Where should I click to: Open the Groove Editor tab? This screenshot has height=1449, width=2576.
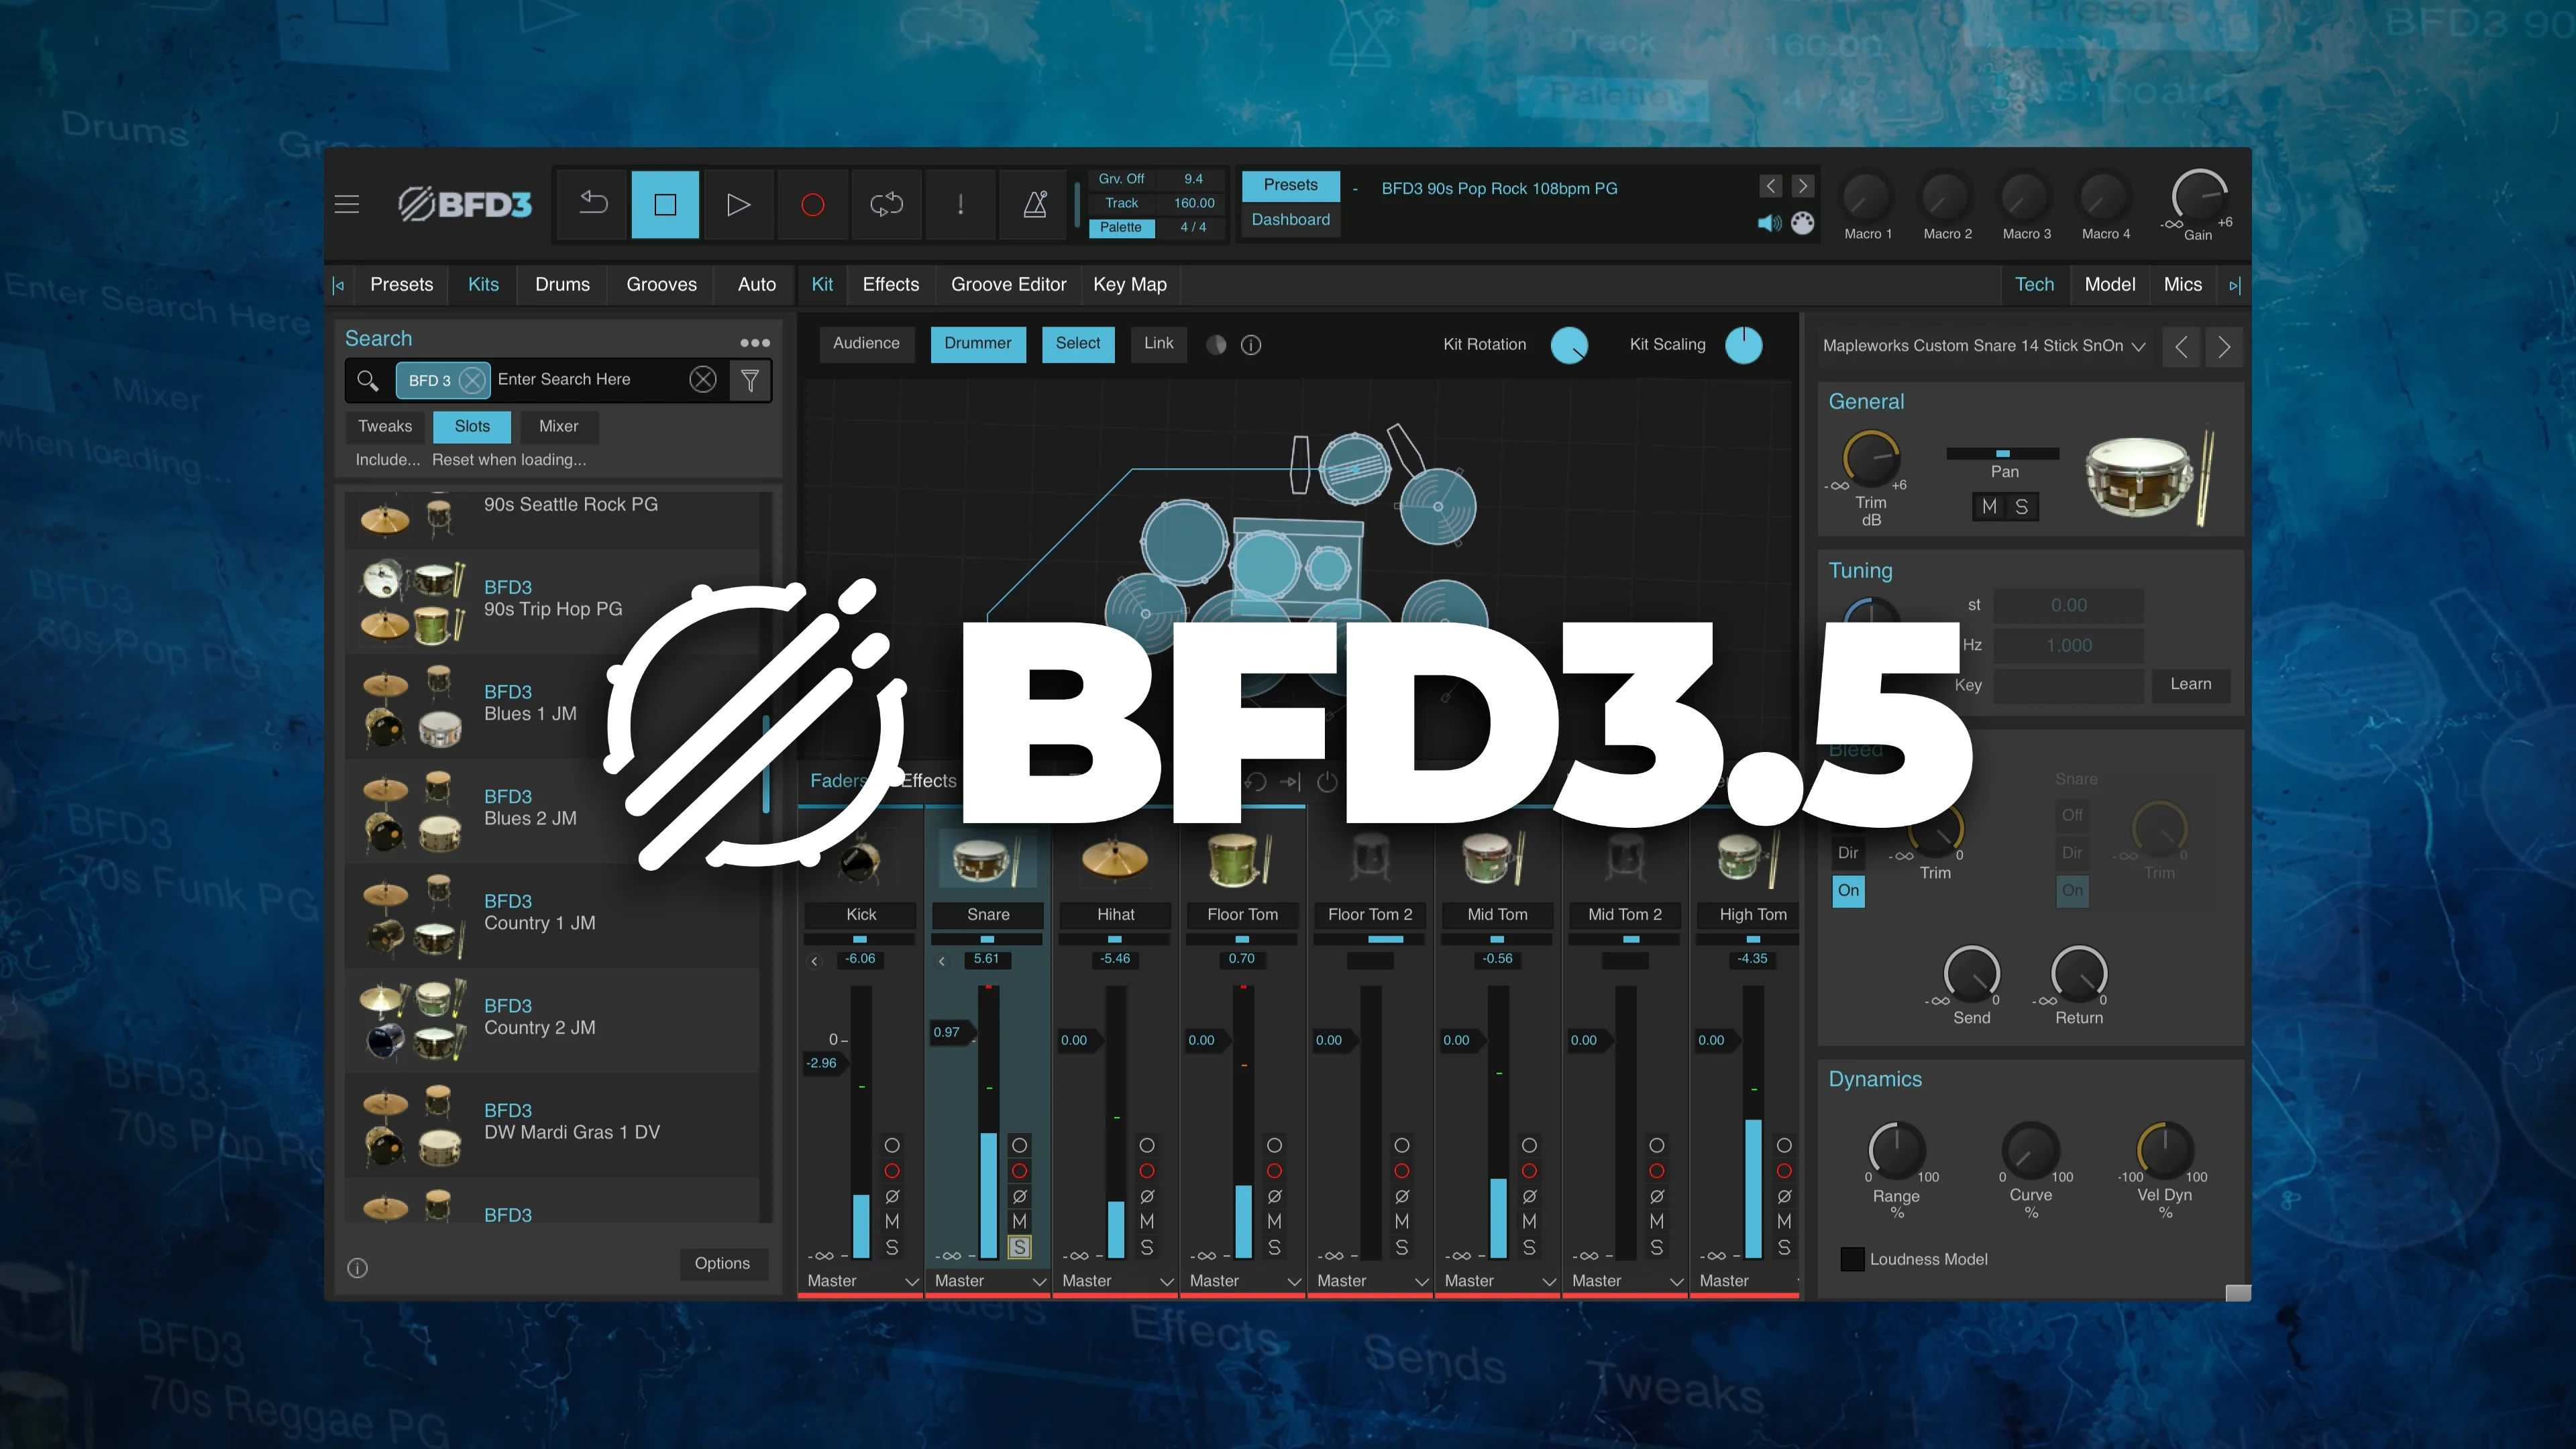[1008, 285]
